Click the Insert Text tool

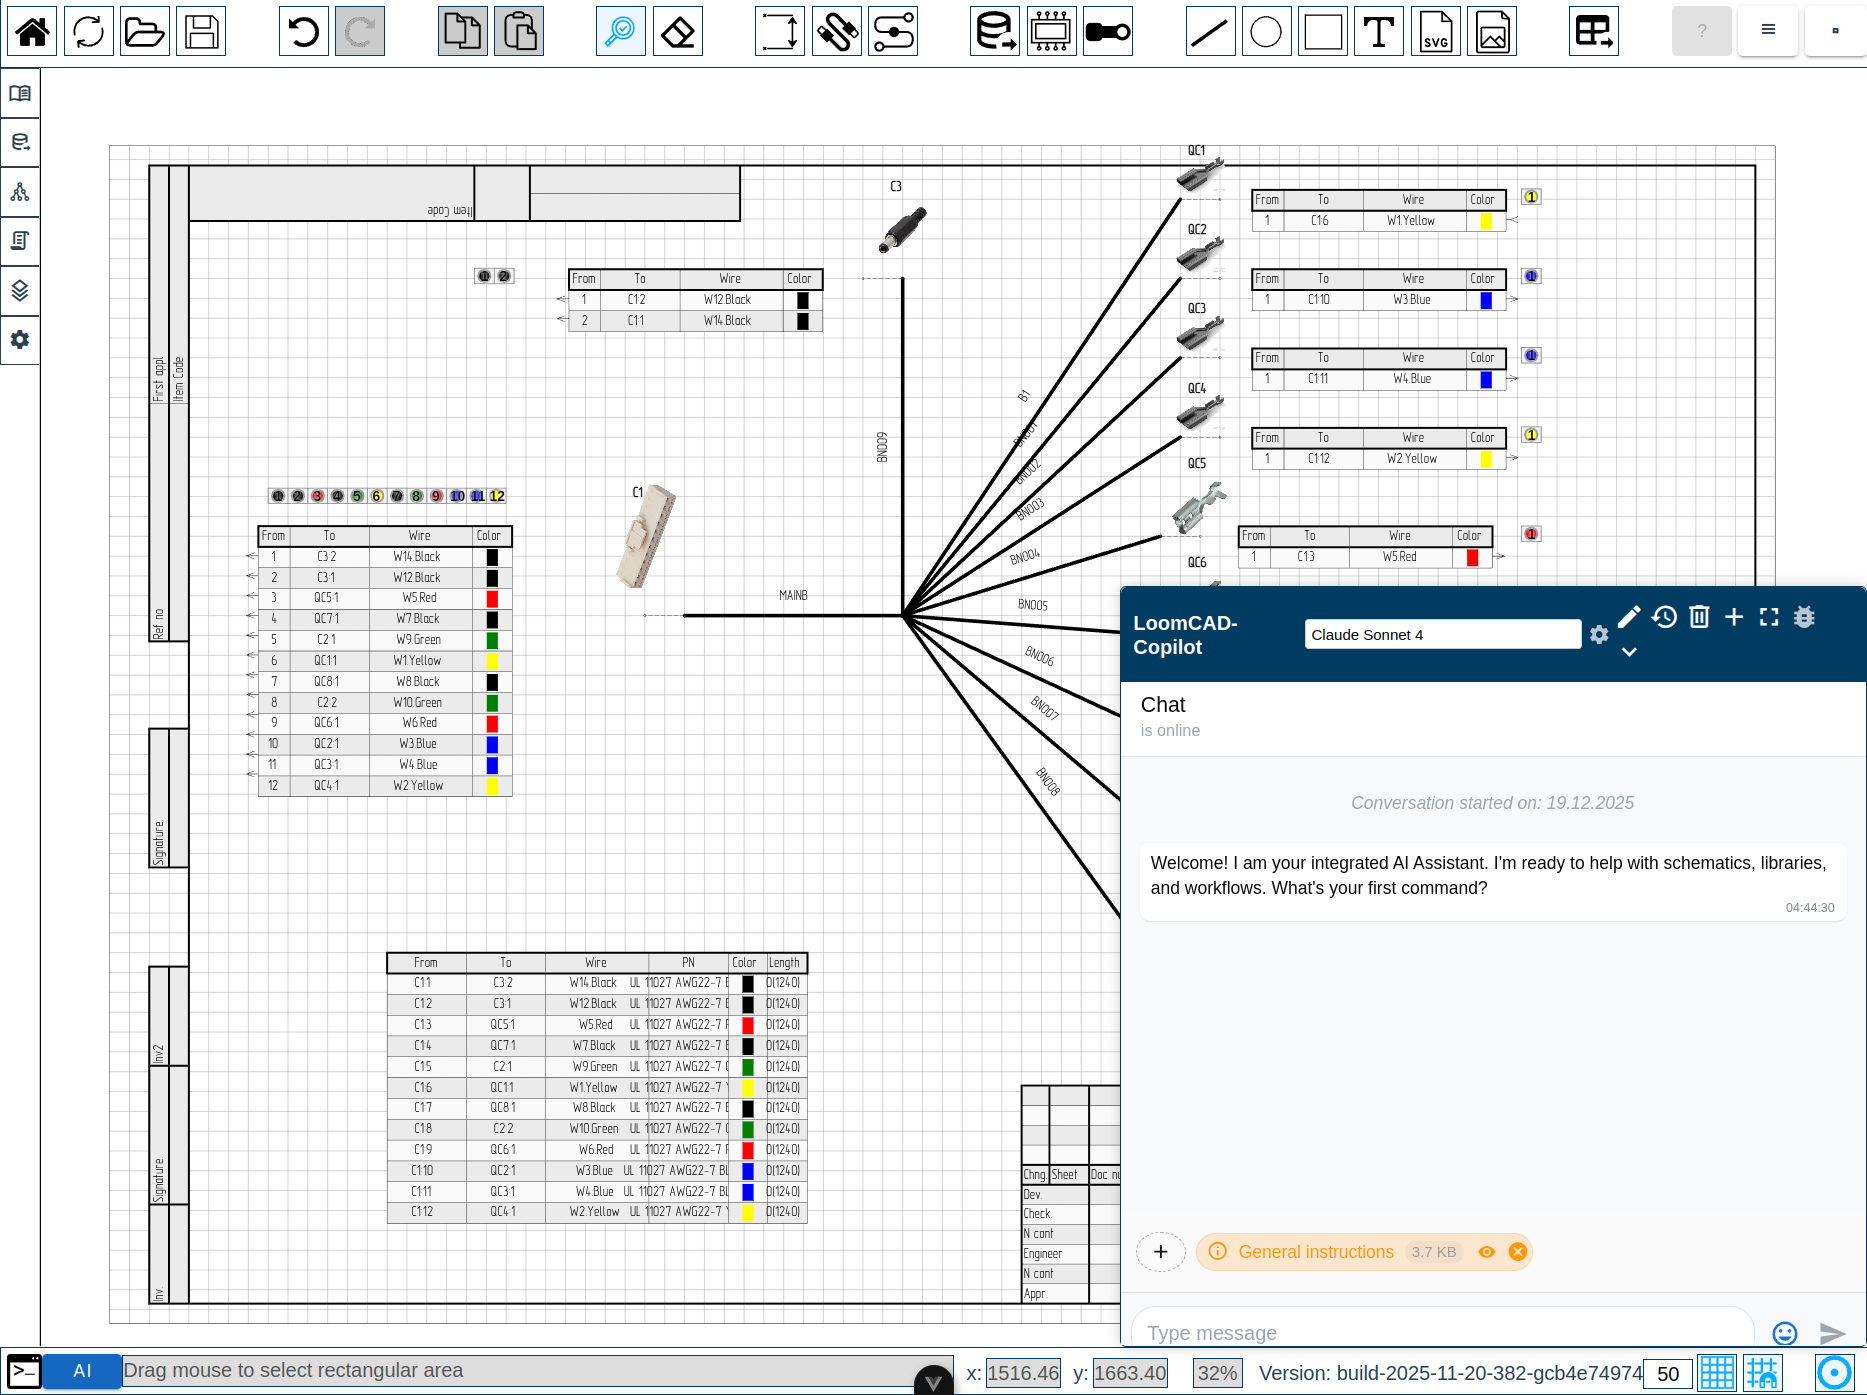click(x=1378, y=32)
